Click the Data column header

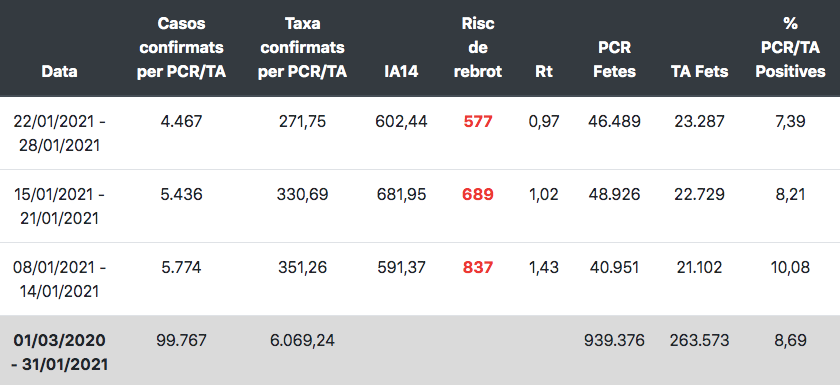(59, 72)
